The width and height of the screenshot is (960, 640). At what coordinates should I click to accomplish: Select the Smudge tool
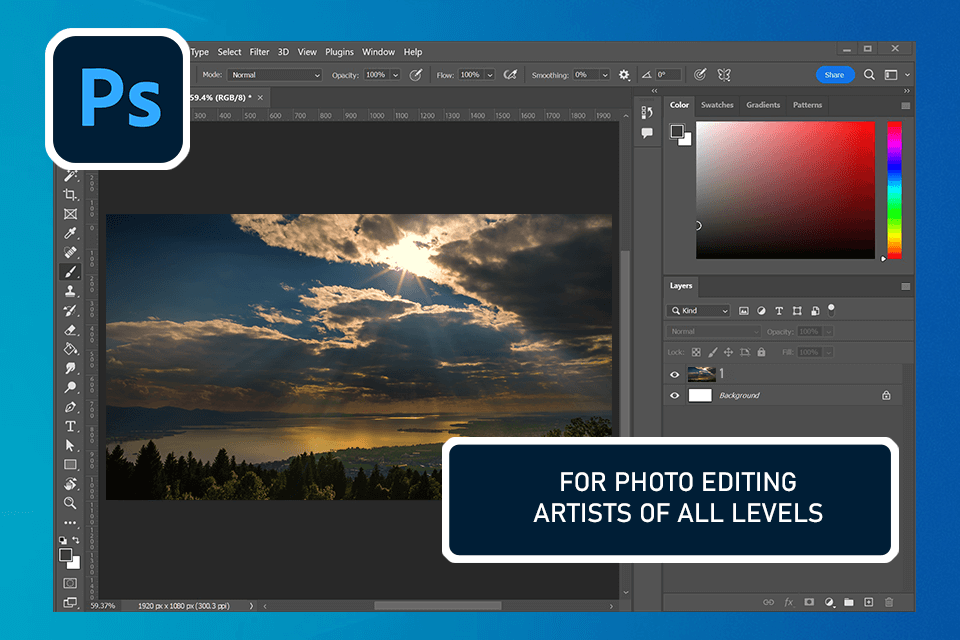(70, 368)
